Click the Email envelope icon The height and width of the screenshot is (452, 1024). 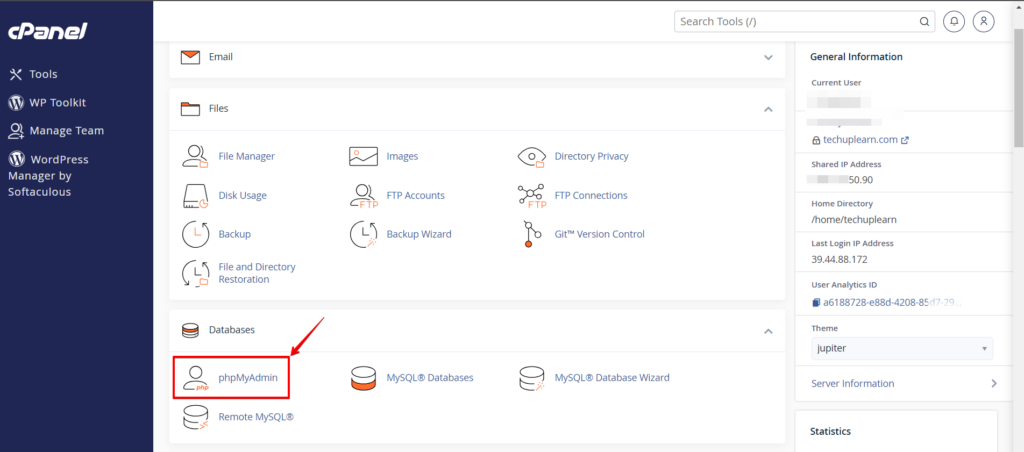pos(190,57)
